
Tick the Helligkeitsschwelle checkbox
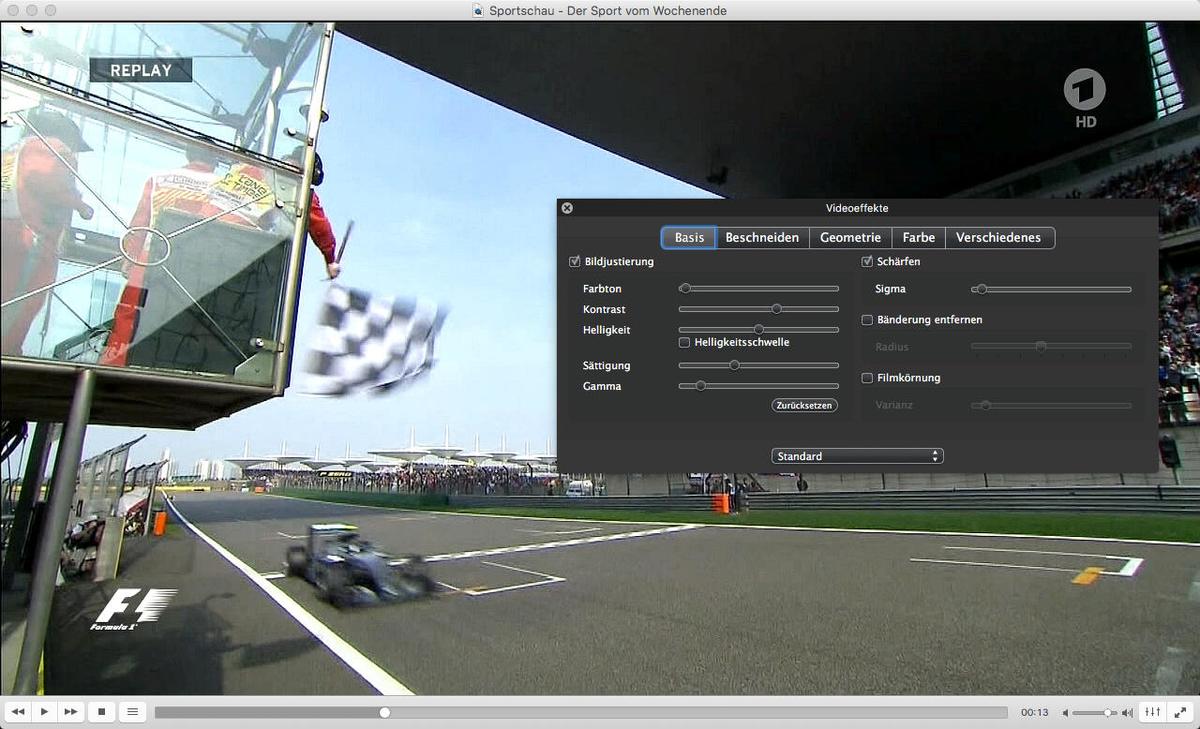coord(684,342)
